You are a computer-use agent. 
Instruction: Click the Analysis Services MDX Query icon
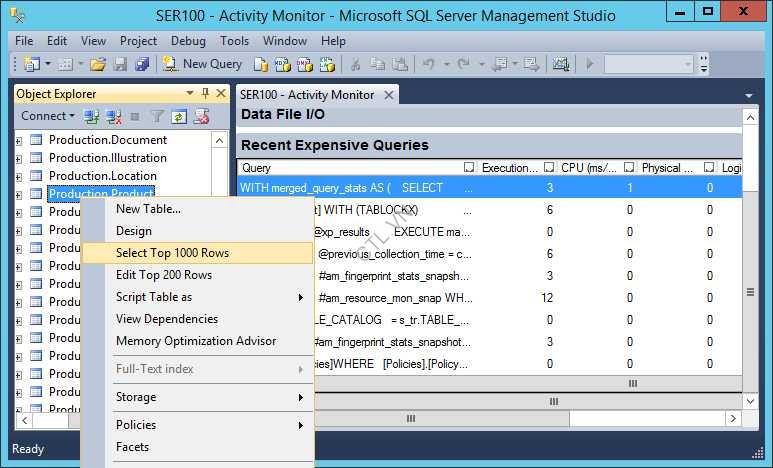[282, 65]
